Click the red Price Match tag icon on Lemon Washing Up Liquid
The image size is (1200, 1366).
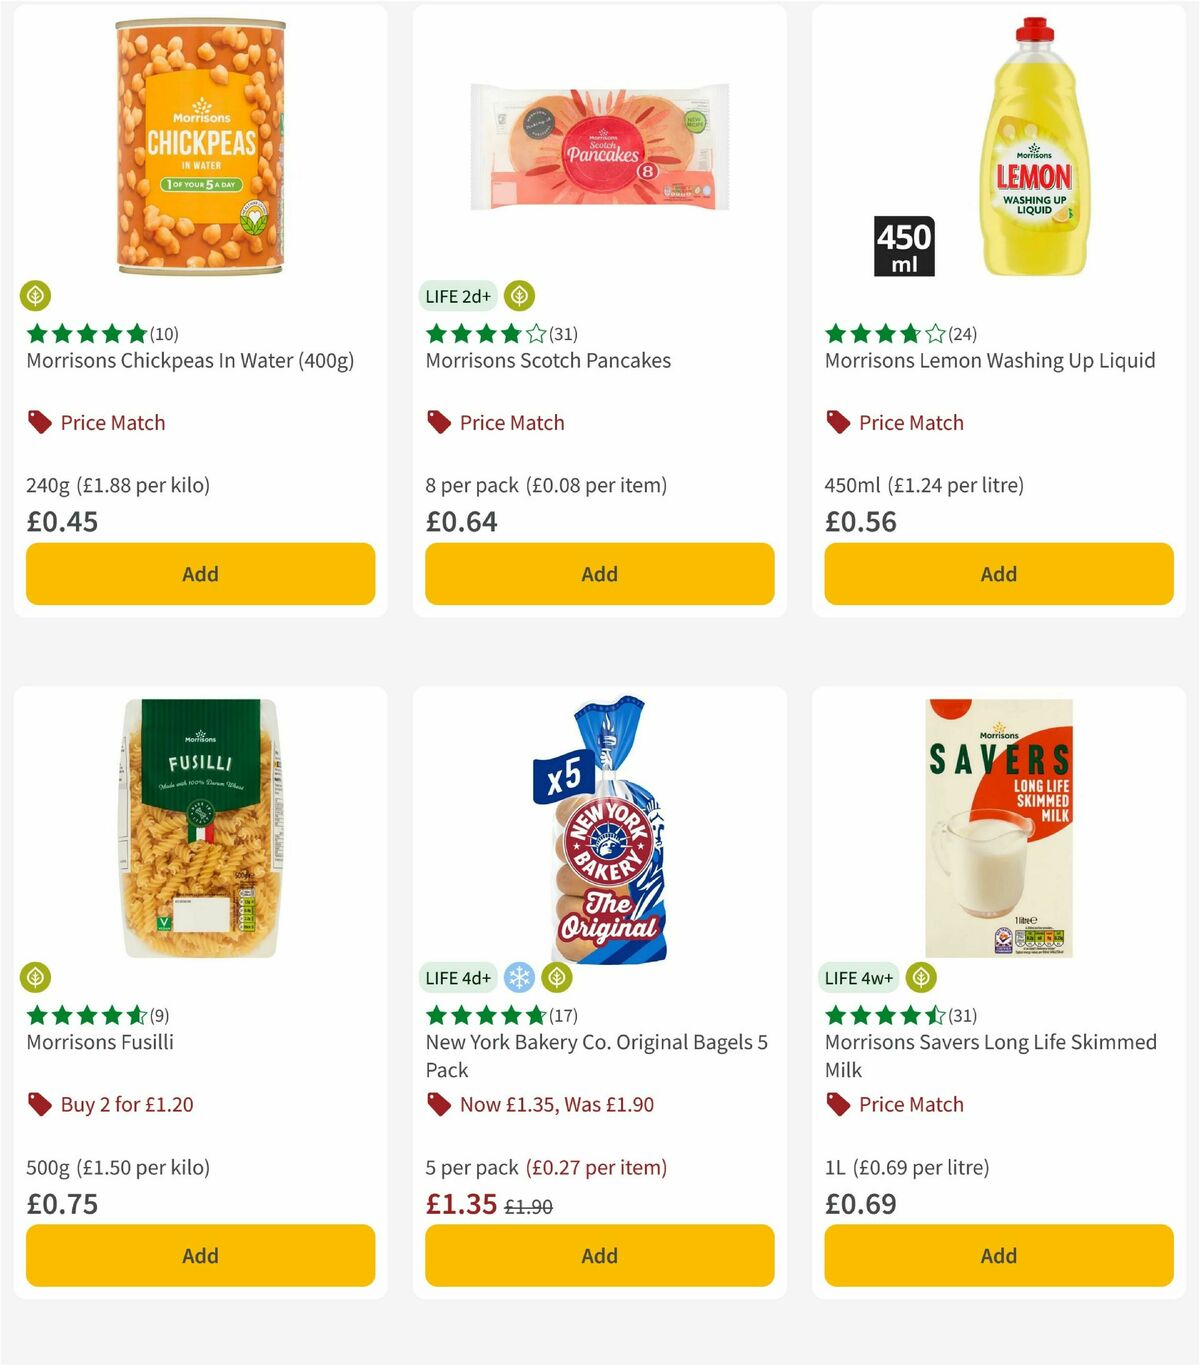point(836,422)
